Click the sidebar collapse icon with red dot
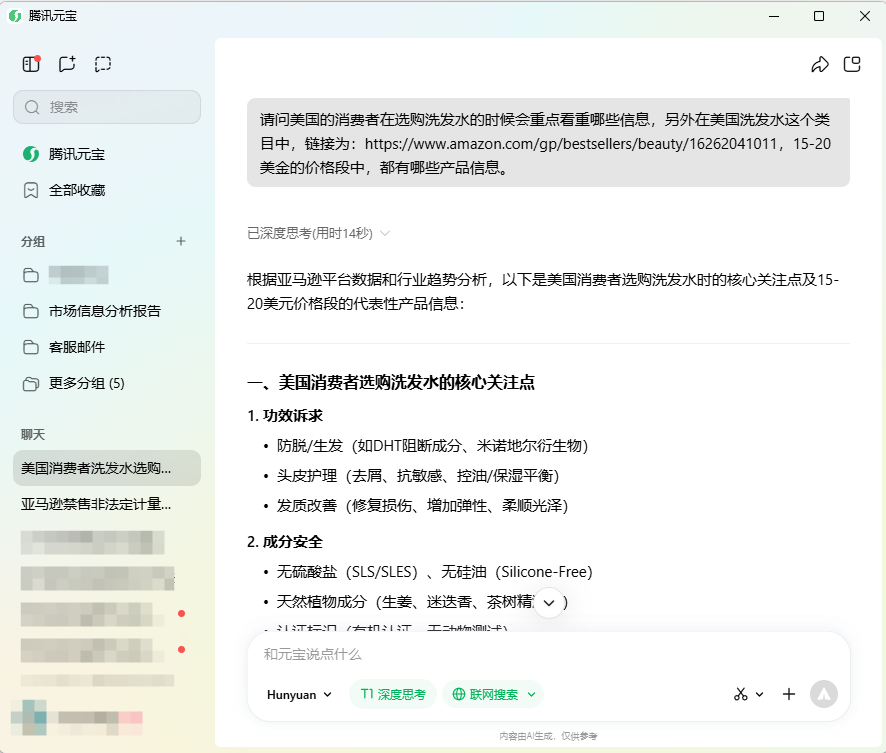Image resolution: width=886 pixels, height=753 pixels. tap(31, 63)
